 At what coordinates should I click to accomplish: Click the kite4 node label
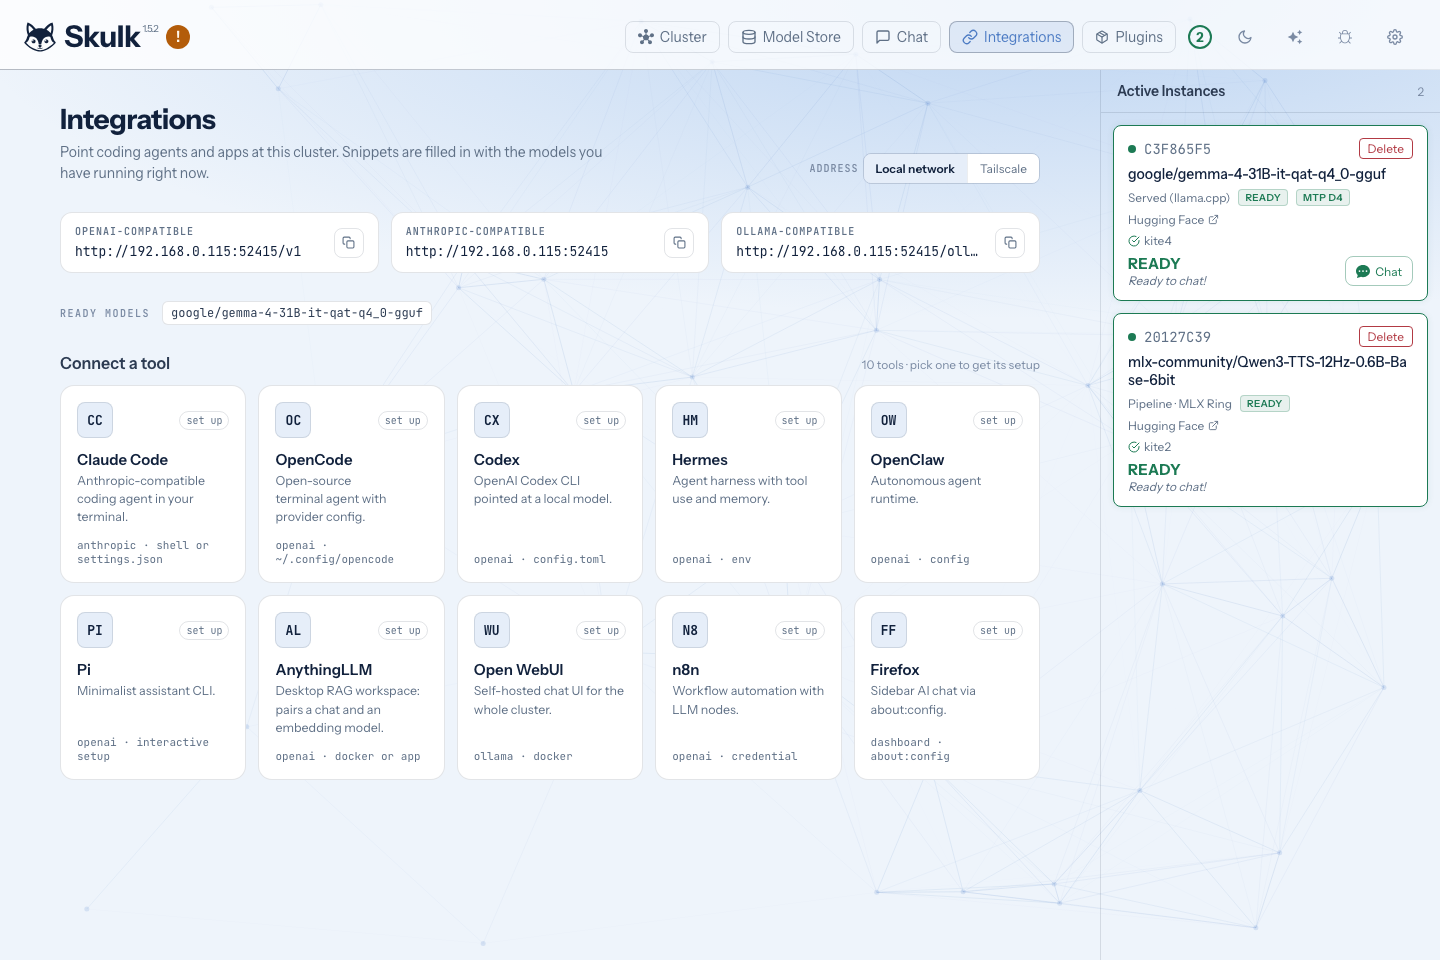click(1157, 241)
